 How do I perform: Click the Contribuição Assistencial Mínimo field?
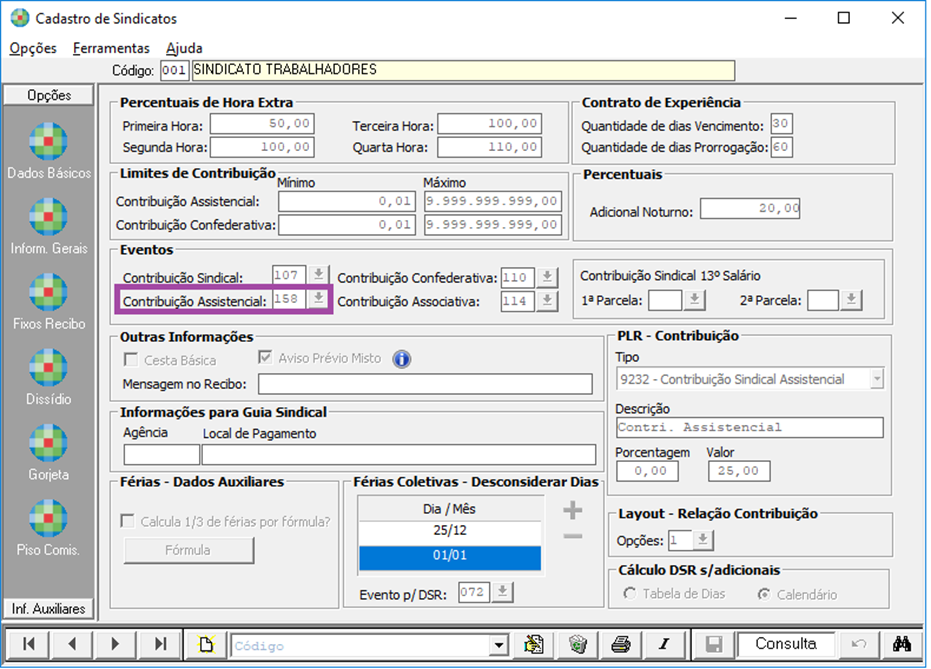(x=346, y=202)
